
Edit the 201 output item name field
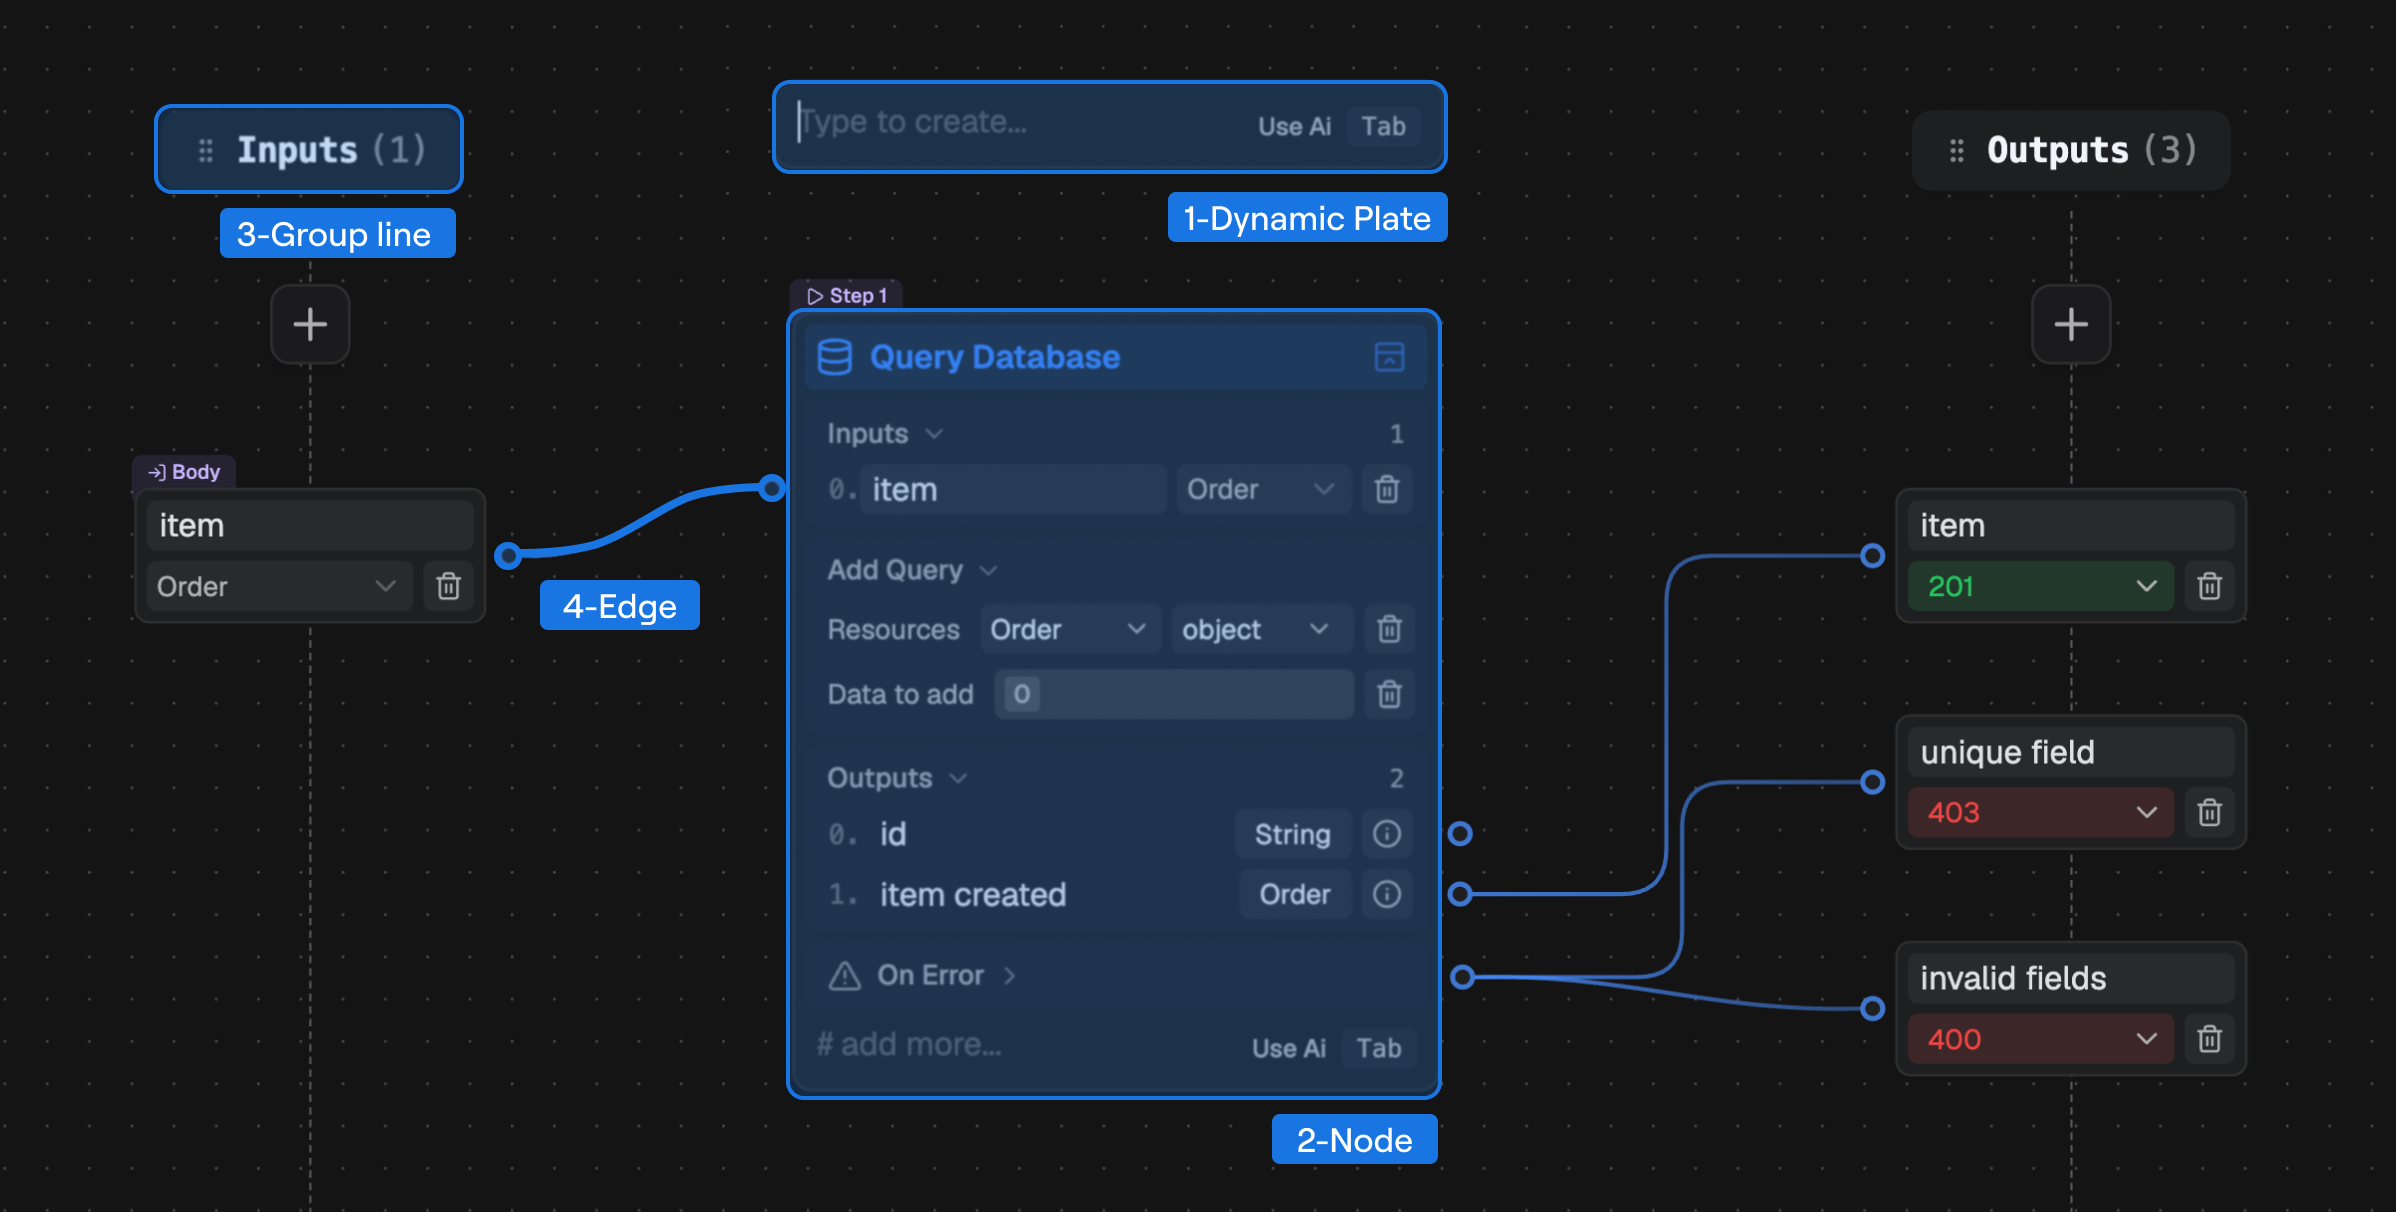[x=2071, y=526]
